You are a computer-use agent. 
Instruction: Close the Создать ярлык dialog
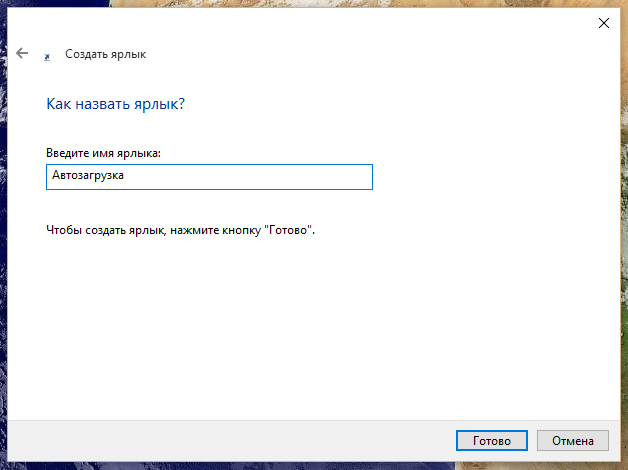(x=604, y=23)
